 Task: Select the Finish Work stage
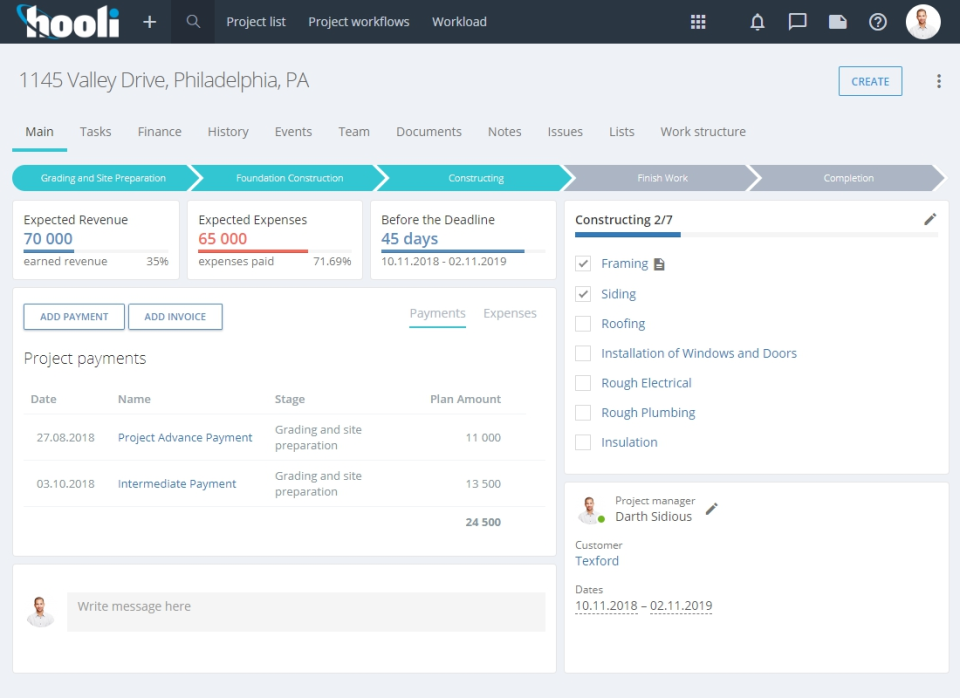click(x=662, y=178)
